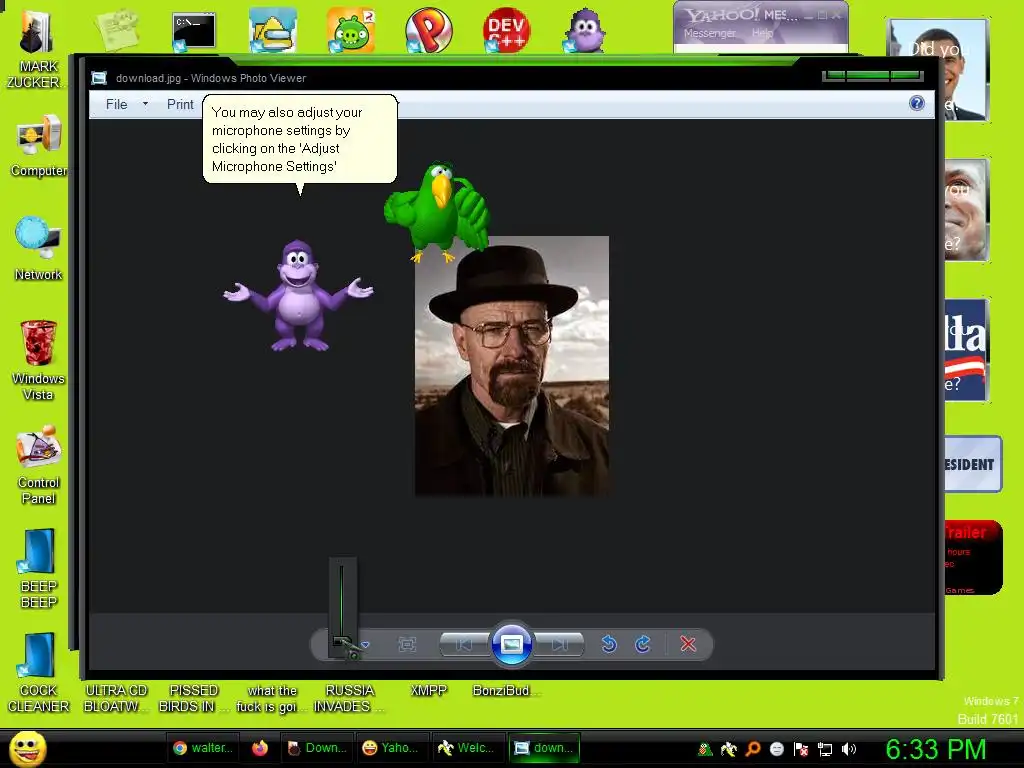The width and height of the screenshot is (1024, 768).
Task: Select the ULTRA CD BLOATW... desktop label
Action: [115, 698]
